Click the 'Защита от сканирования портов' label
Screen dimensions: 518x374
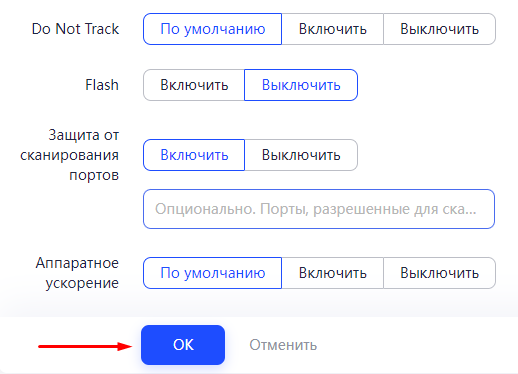click(69, 155)
